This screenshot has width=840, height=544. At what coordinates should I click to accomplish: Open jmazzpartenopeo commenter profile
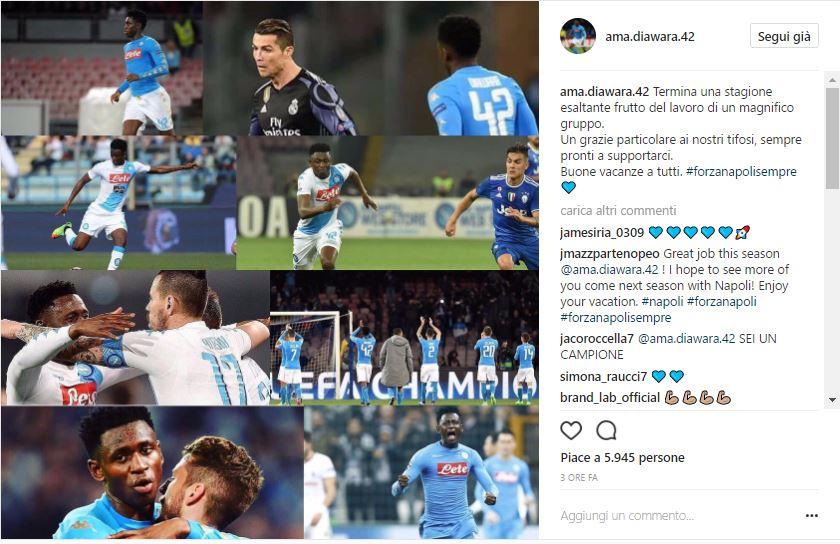tap(610, 254)
